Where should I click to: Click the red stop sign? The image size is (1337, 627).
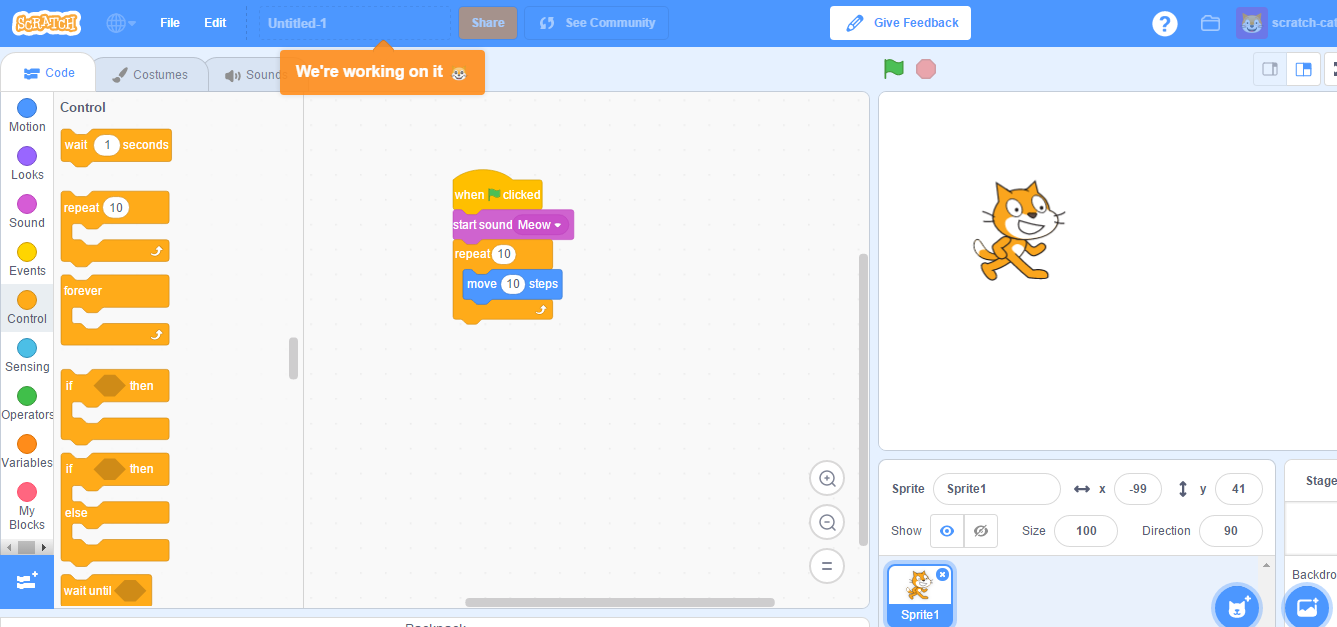925,68
